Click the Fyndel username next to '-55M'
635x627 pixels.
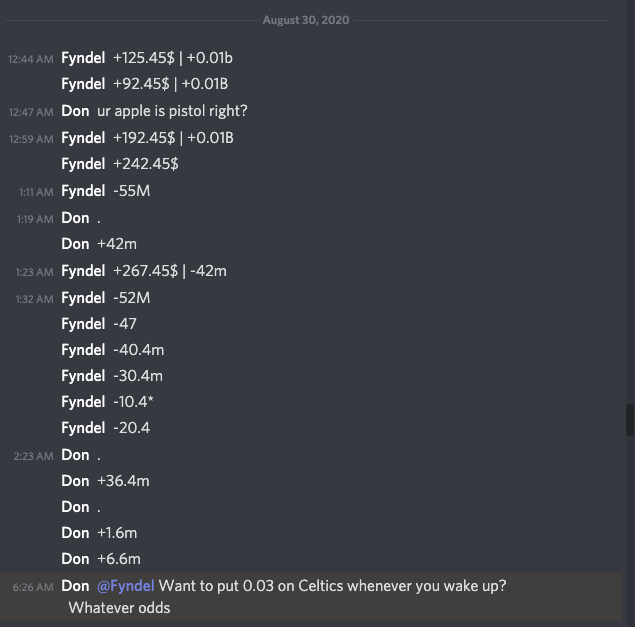(83, 191)
